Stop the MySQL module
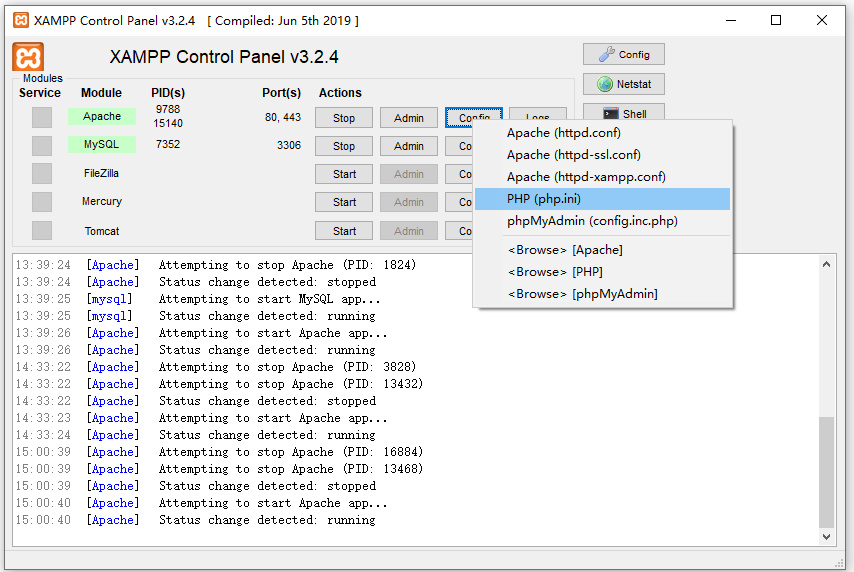The width and height of the screenshot is (854, 572). [x=344, y=146]
